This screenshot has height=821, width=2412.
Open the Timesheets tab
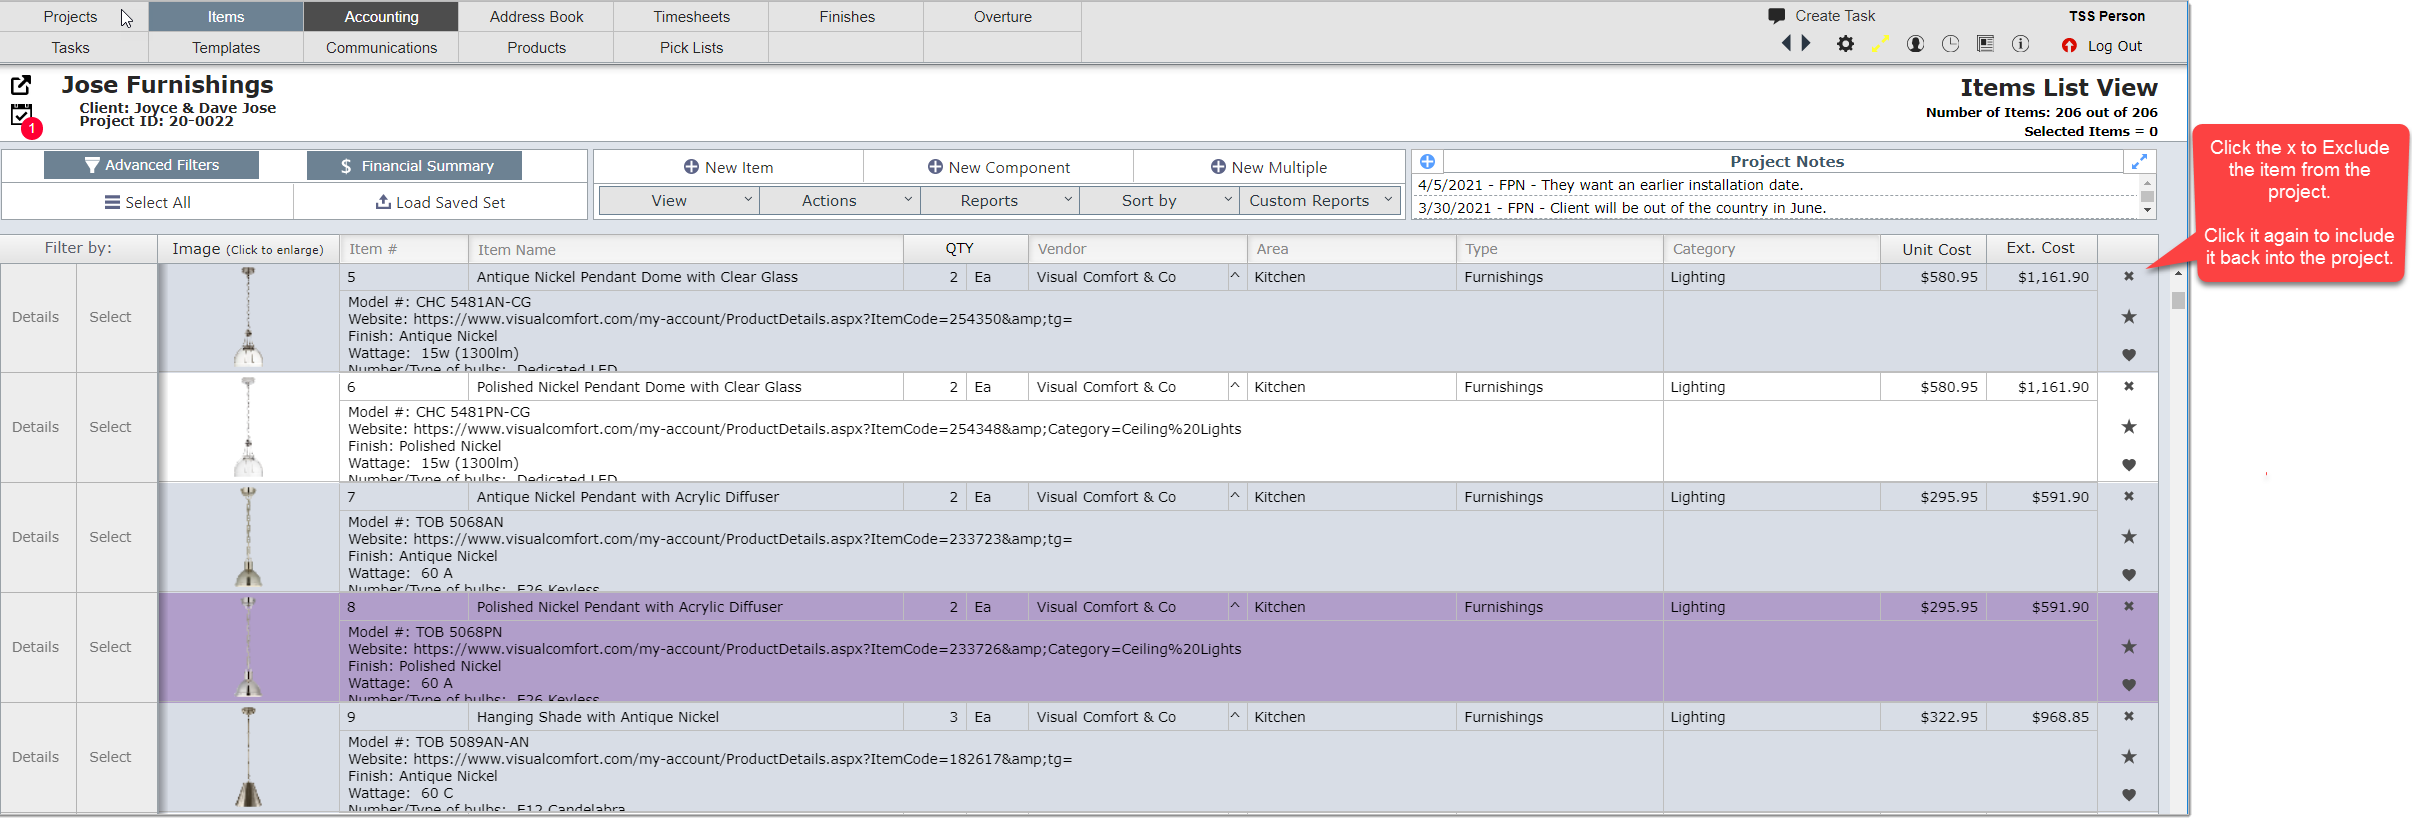pos(691,17)
